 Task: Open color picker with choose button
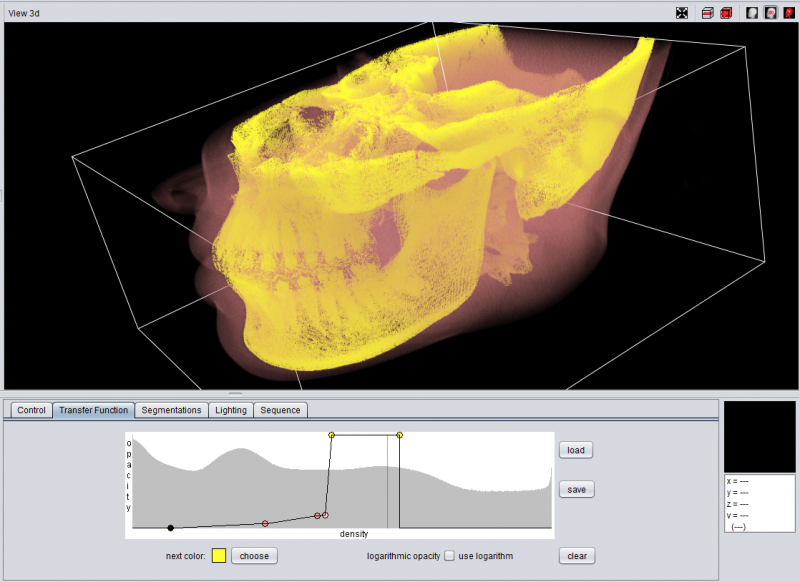point(254,556)
